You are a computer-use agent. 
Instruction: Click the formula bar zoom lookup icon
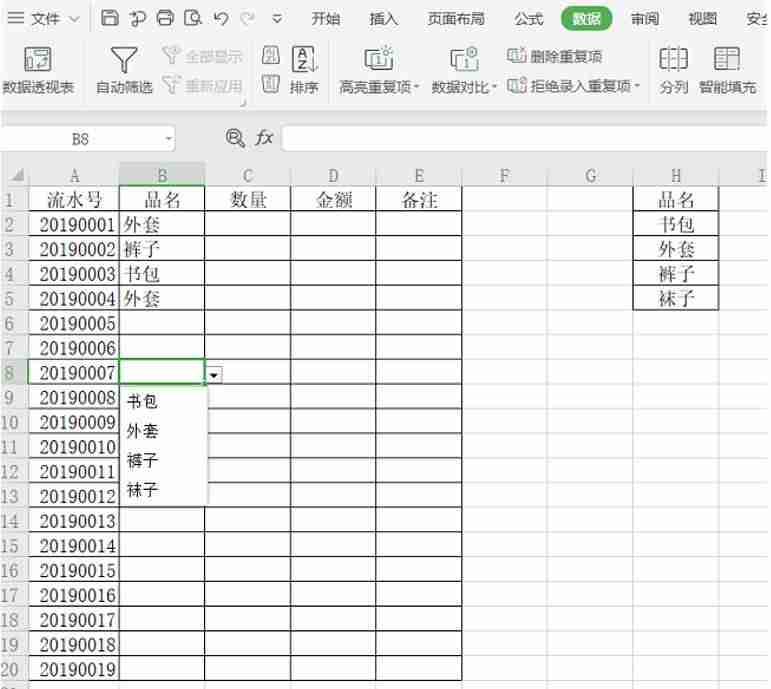tap(235, 138)
